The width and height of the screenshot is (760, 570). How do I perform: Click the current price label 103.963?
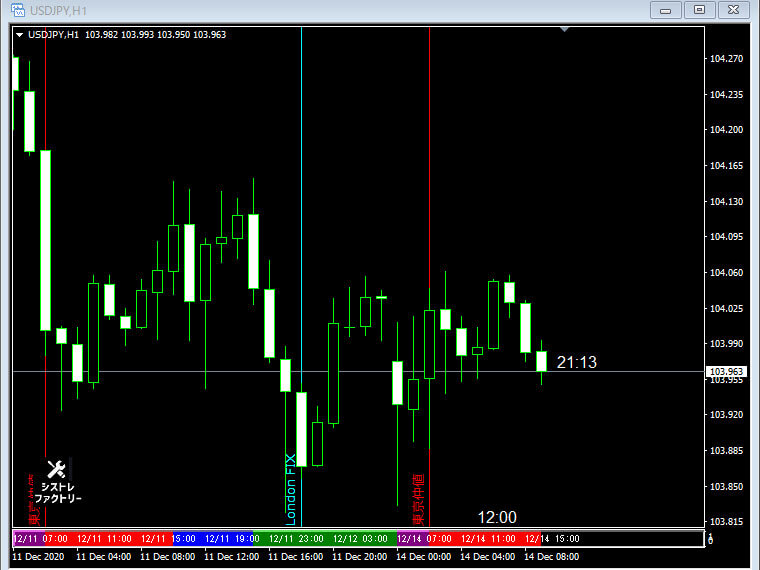pos(726,372)
